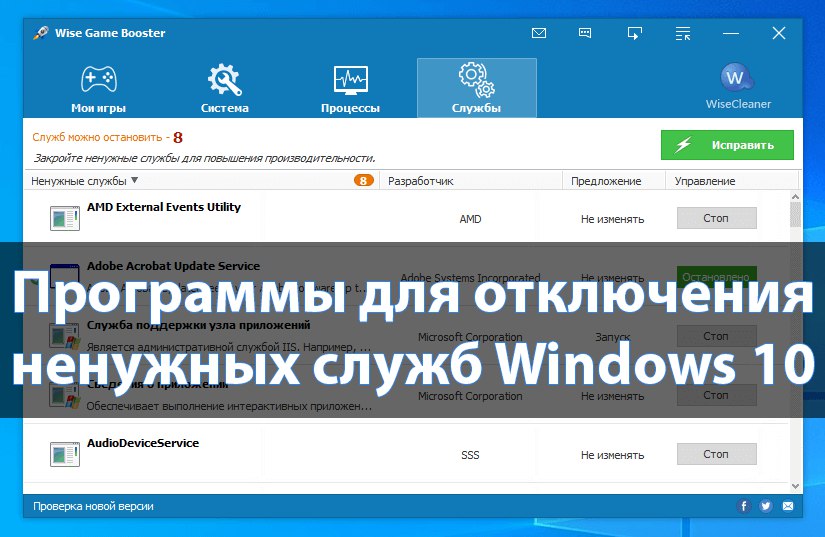Open the menu list icon in title bar

(683, 34)
